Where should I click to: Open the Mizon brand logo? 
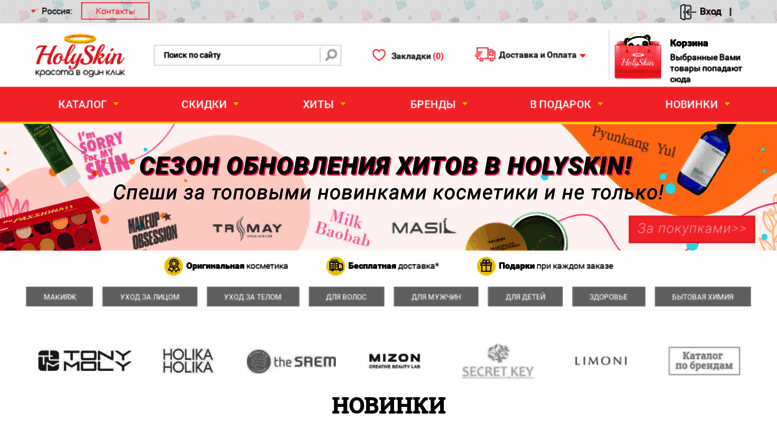pos(394,361)
